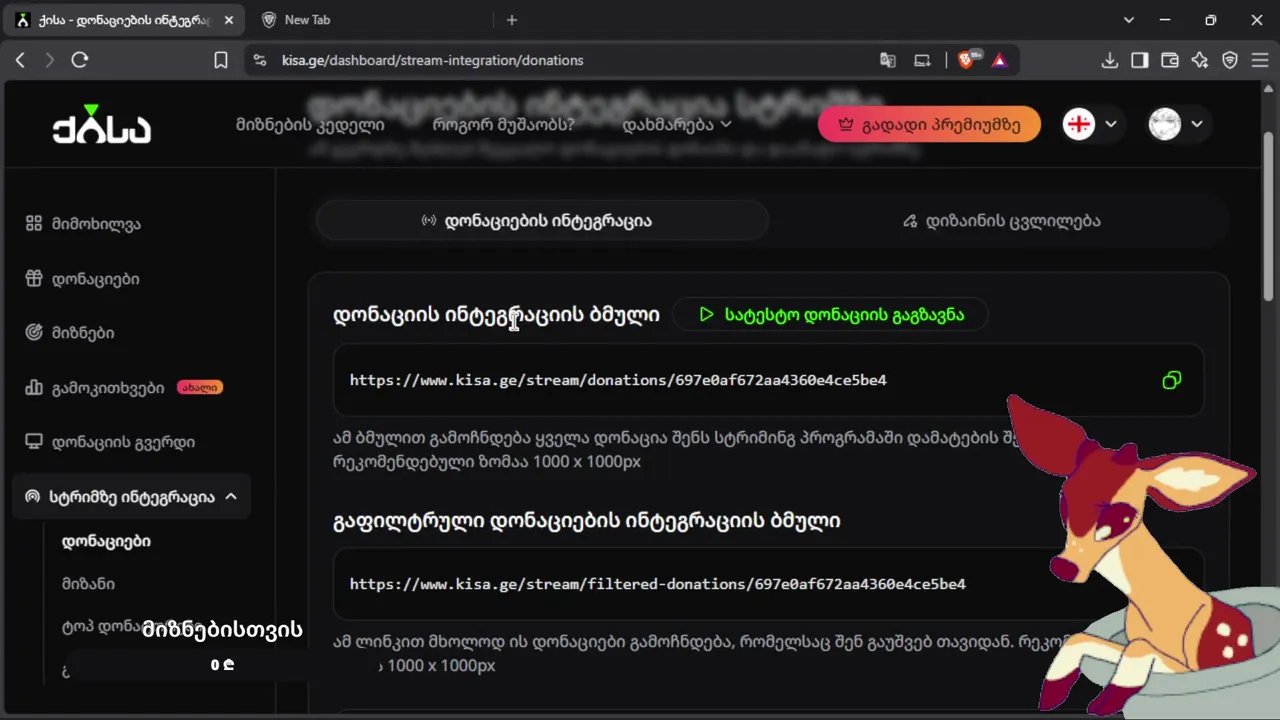The image size is (1280, 720).
Task: Open the profile menu chevron
Action: pos(1196,124)
